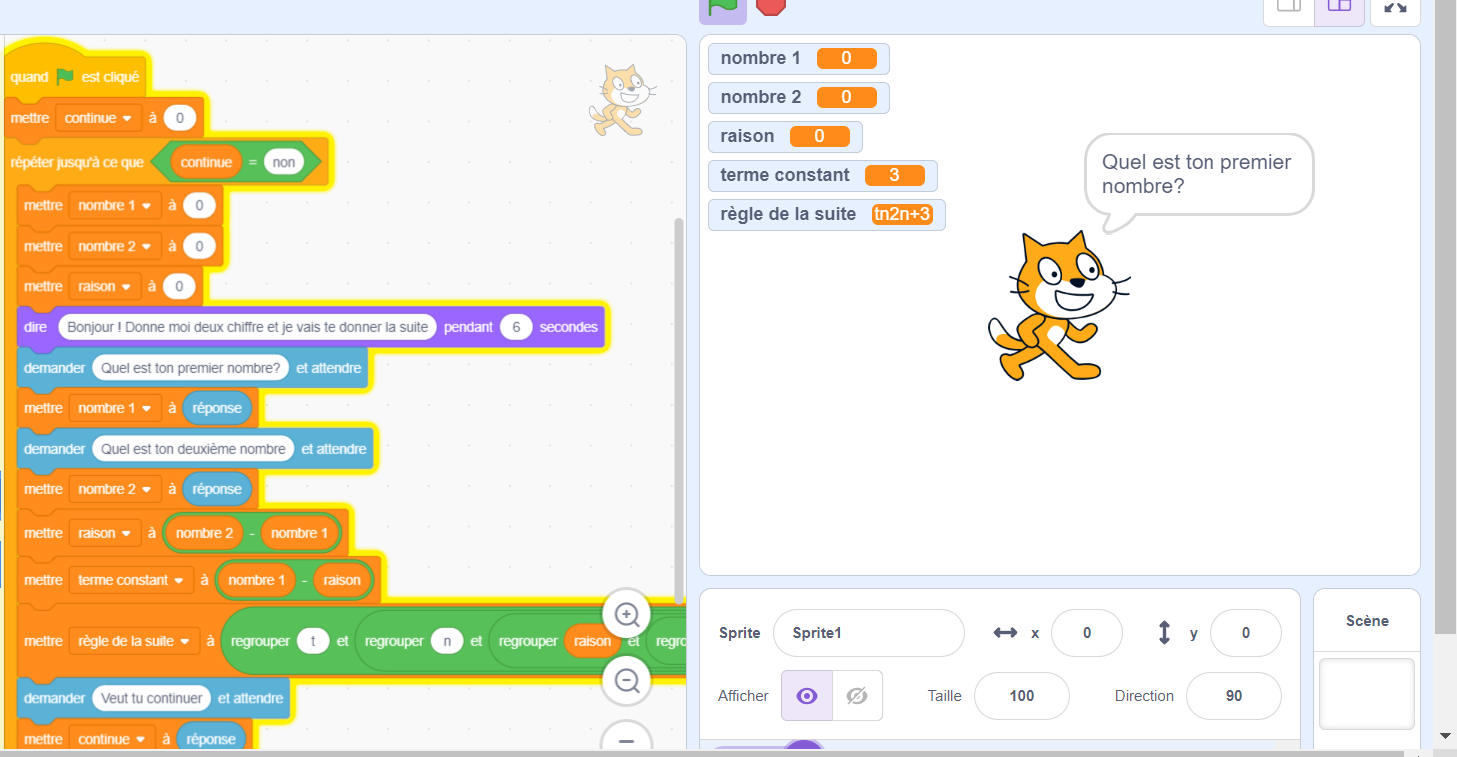Click the 'non' value in the condition
The image size is (1457, 757).
[284, 162]
